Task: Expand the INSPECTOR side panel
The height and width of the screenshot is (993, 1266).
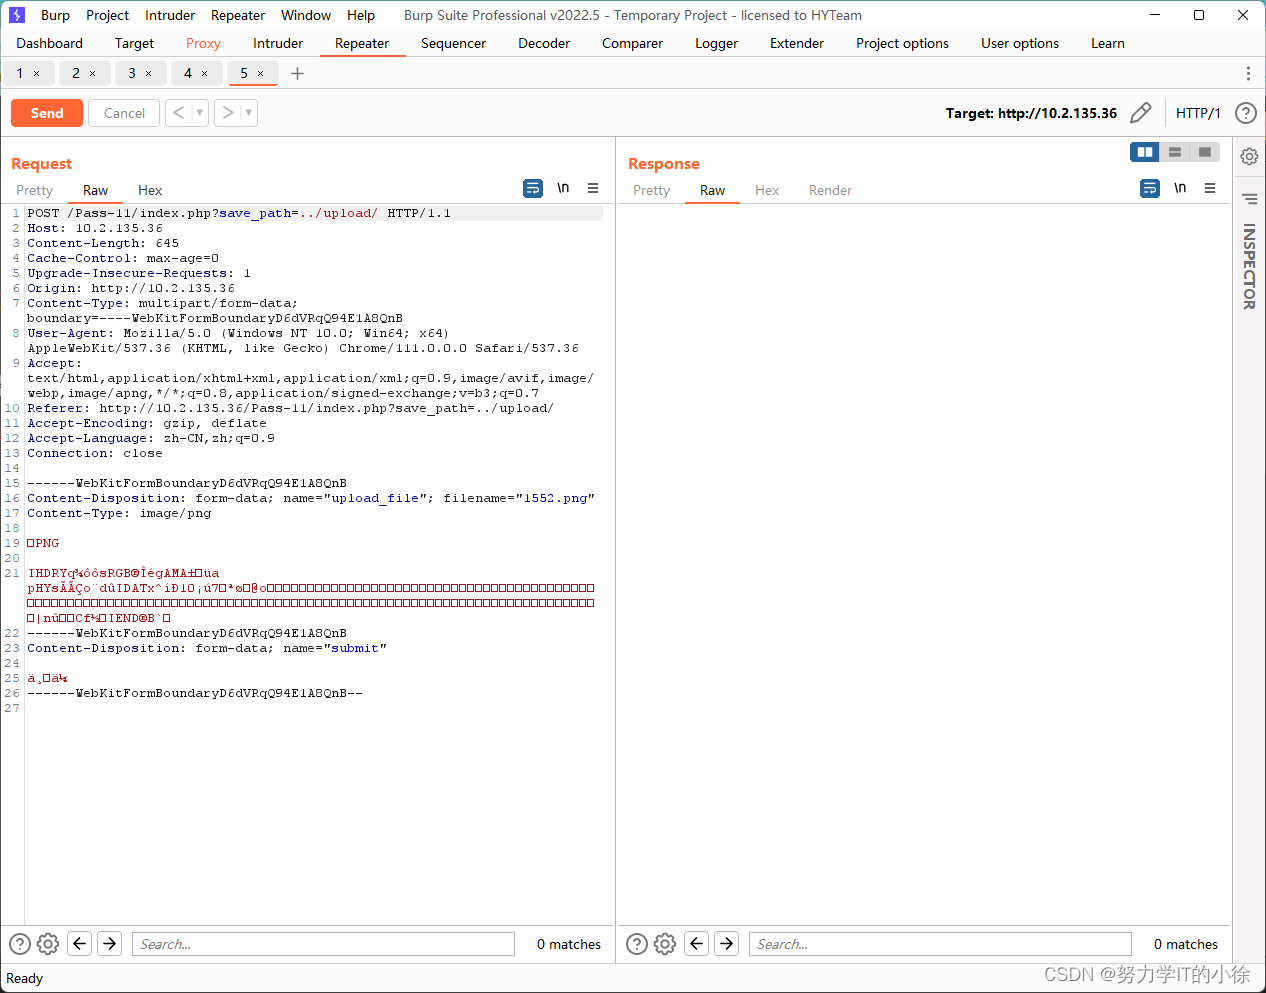Action: click(x=1249, y=266)
